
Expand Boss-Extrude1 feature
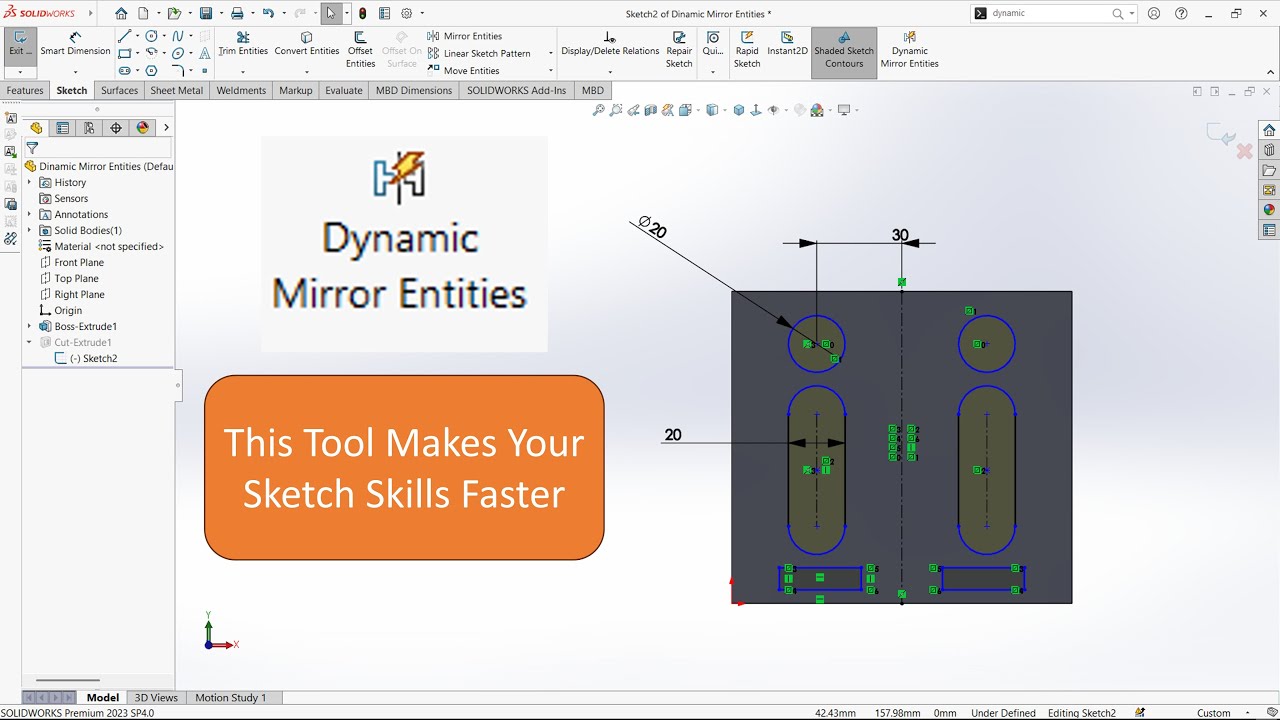pyautogui.click(x=29, y=327)
